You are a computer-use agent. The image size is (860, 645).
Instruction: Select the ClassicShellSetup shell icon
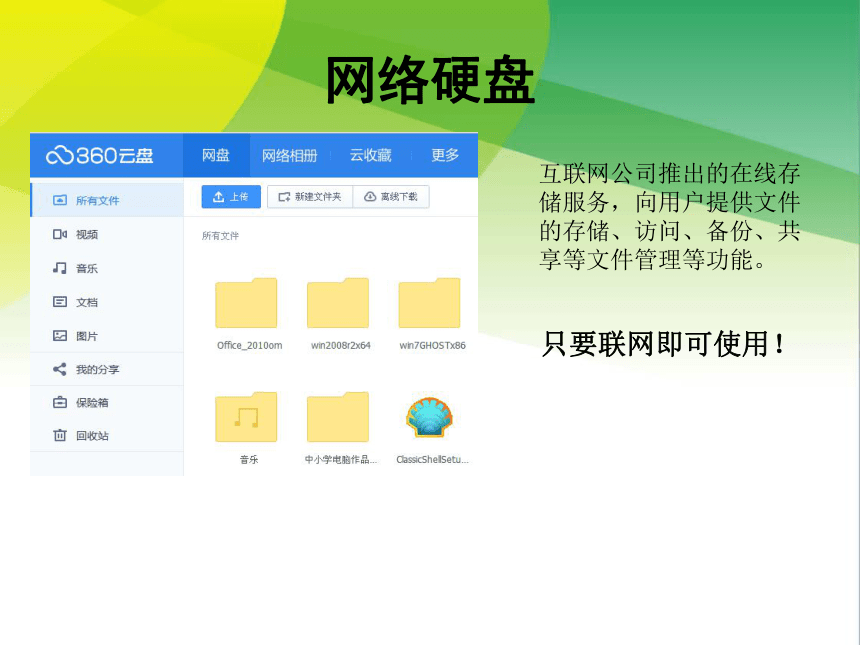pos(429,417)
